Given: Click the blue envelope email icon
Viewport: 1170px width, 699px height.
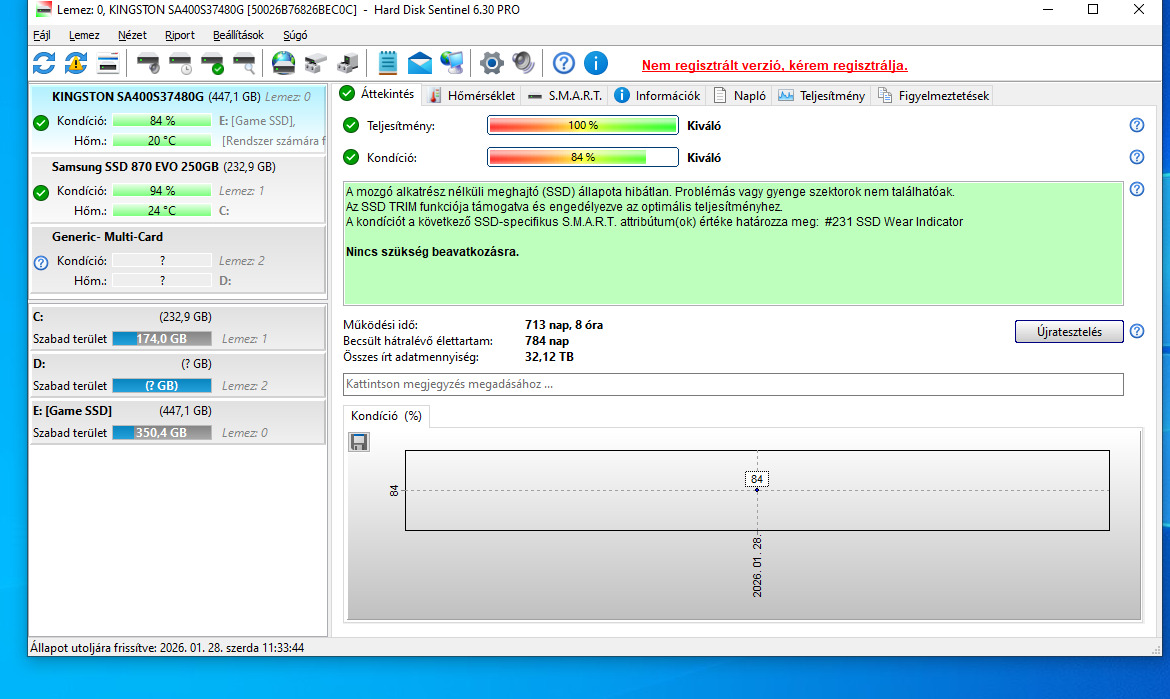Looking at the screenshot, I should point(419,63).
